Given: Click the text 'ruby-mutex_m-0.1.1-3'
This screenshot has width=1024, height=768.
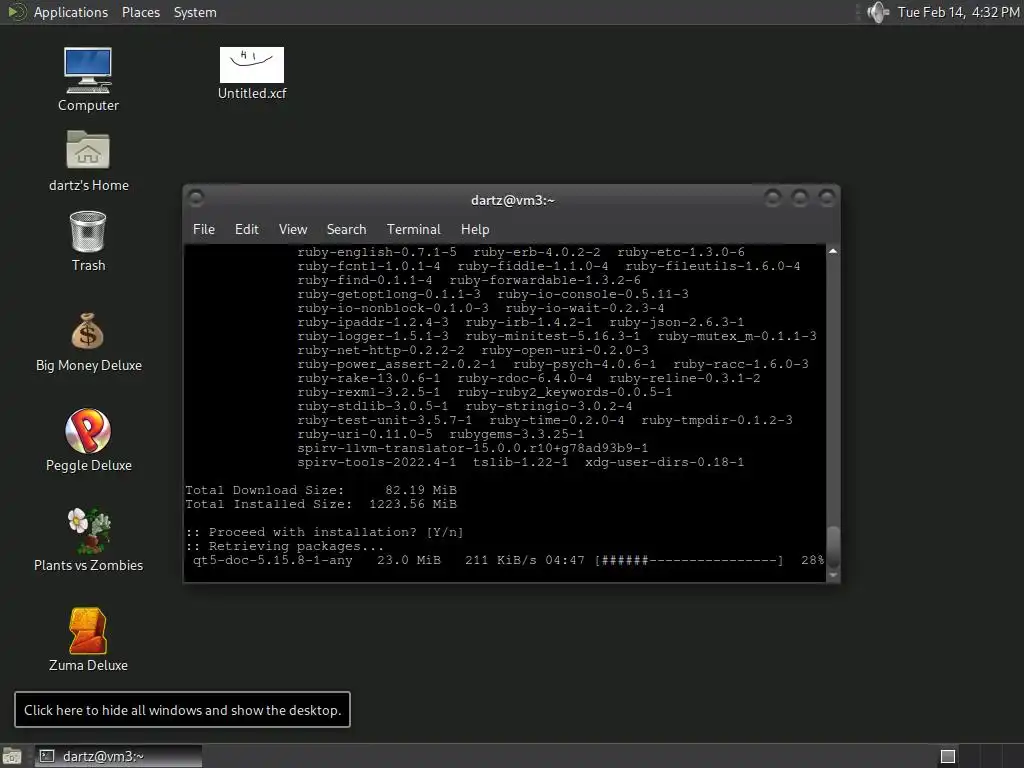Looking at the screenshot, I should coord(737,336).
